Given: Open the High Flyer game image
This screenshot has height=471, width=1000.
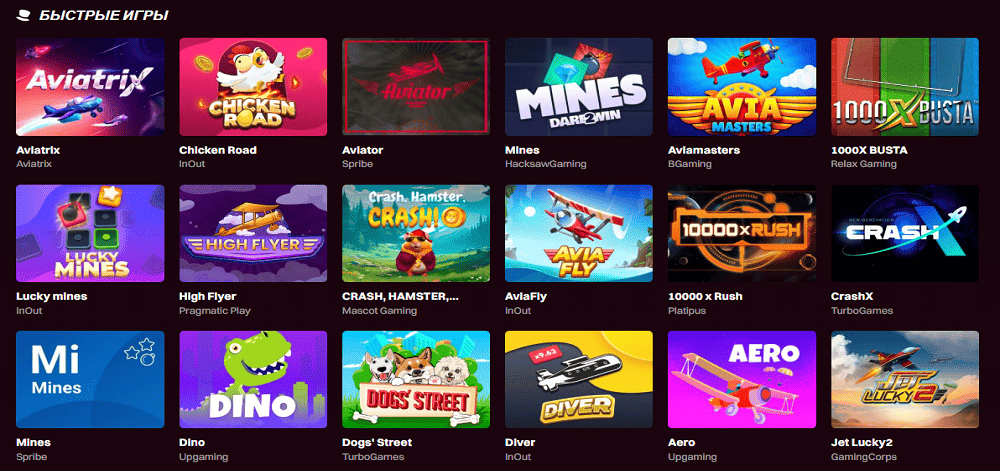Looking at the screenshot, I should pos(253,233).
